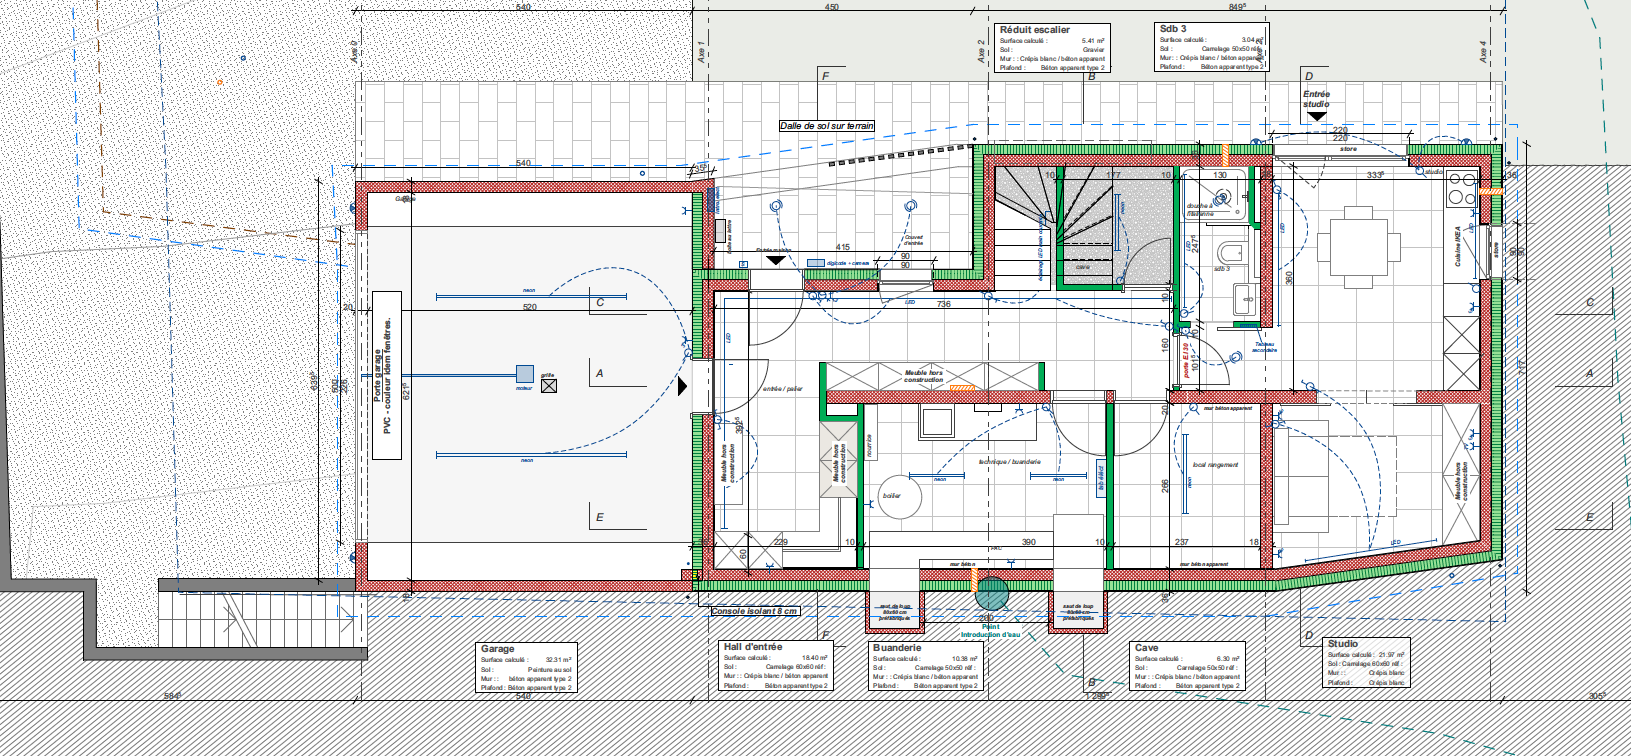Select the 'tab élect' panel label

tap(1100, 477)
